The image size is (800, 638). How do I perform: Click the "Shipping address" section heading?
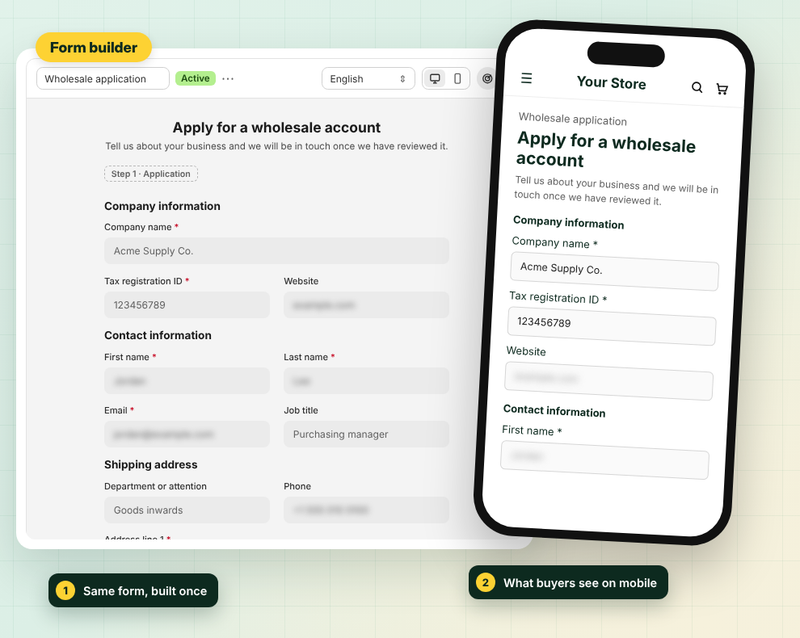pos(151,464)
